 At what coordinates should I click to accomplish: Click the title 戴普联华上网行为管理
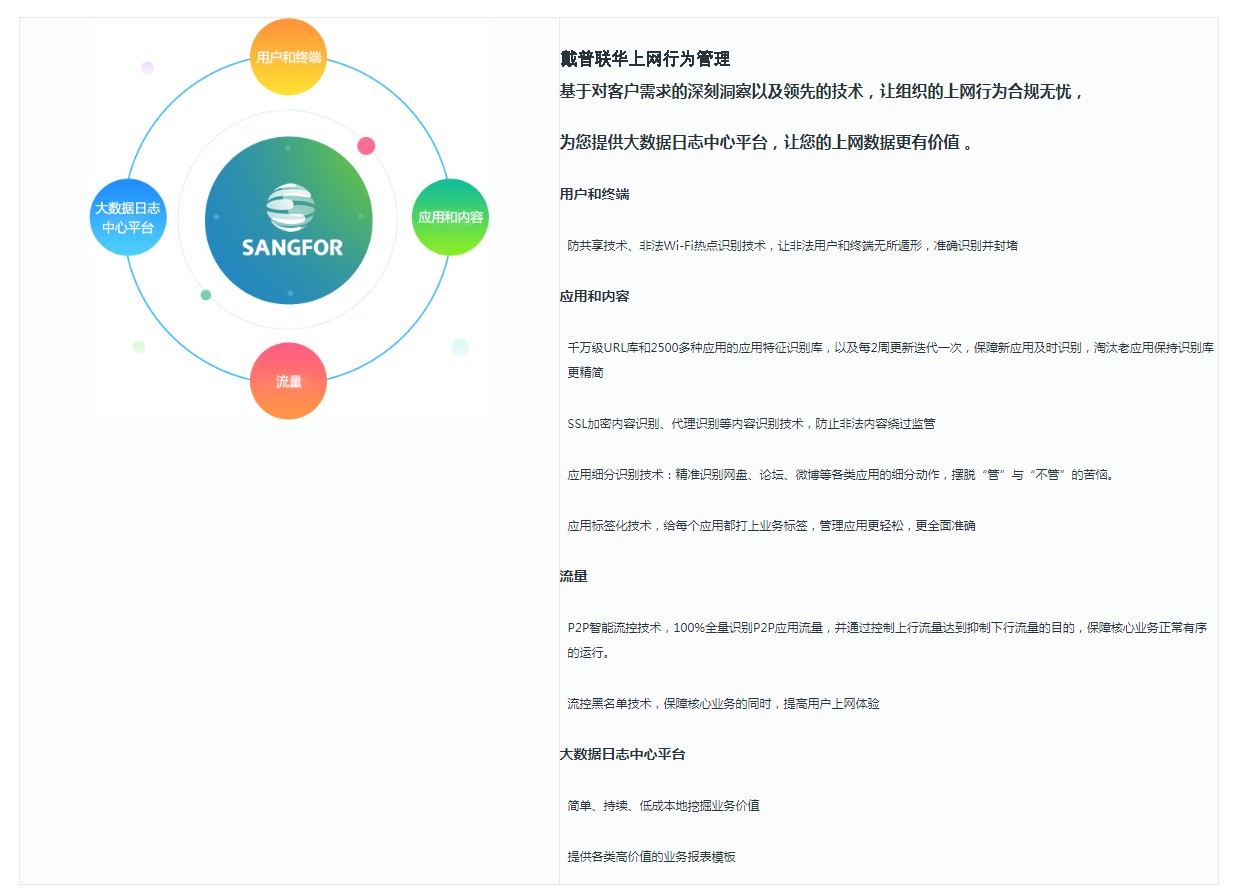(x=645, y=59)
